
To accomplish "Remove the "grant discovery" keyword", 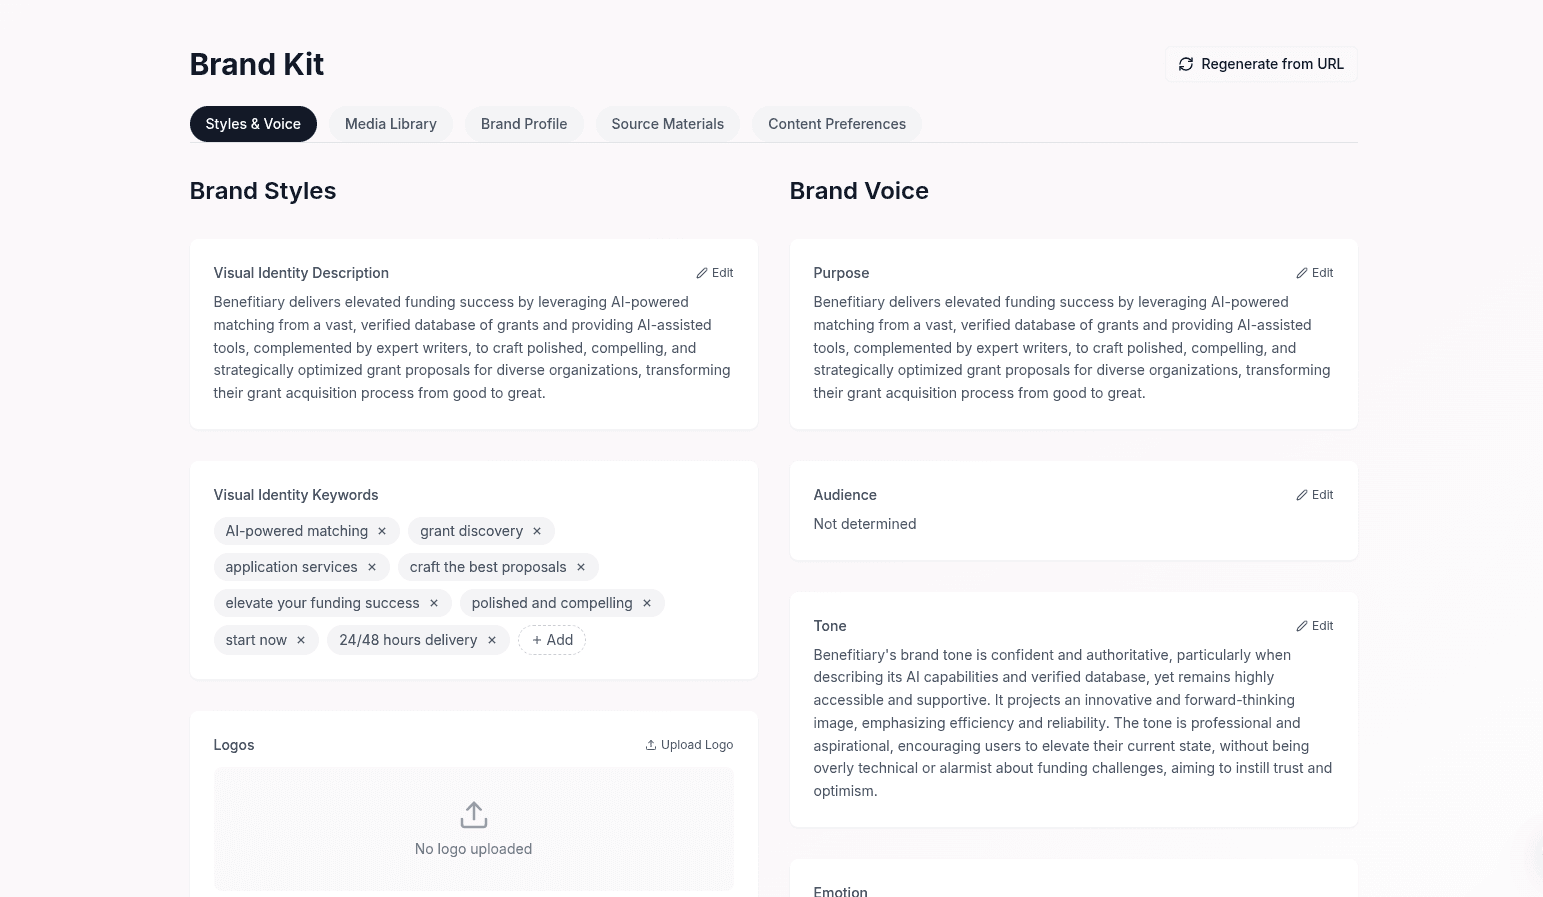I will tap(536, 531).
